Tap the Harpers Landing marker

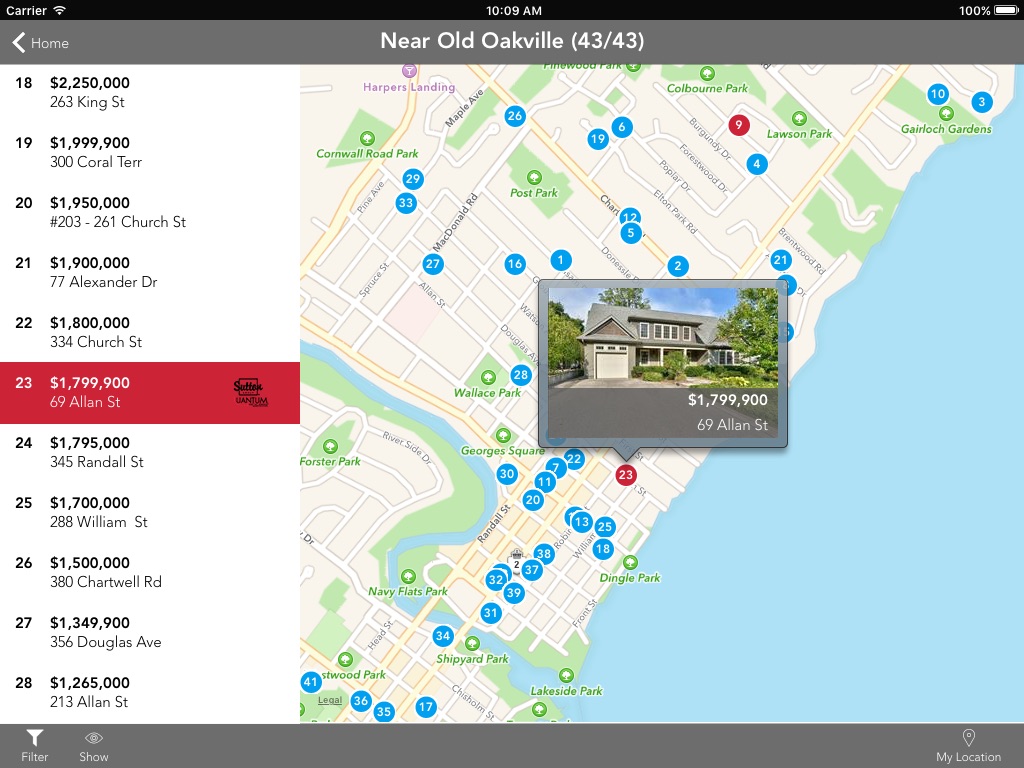tap(409, 71)
